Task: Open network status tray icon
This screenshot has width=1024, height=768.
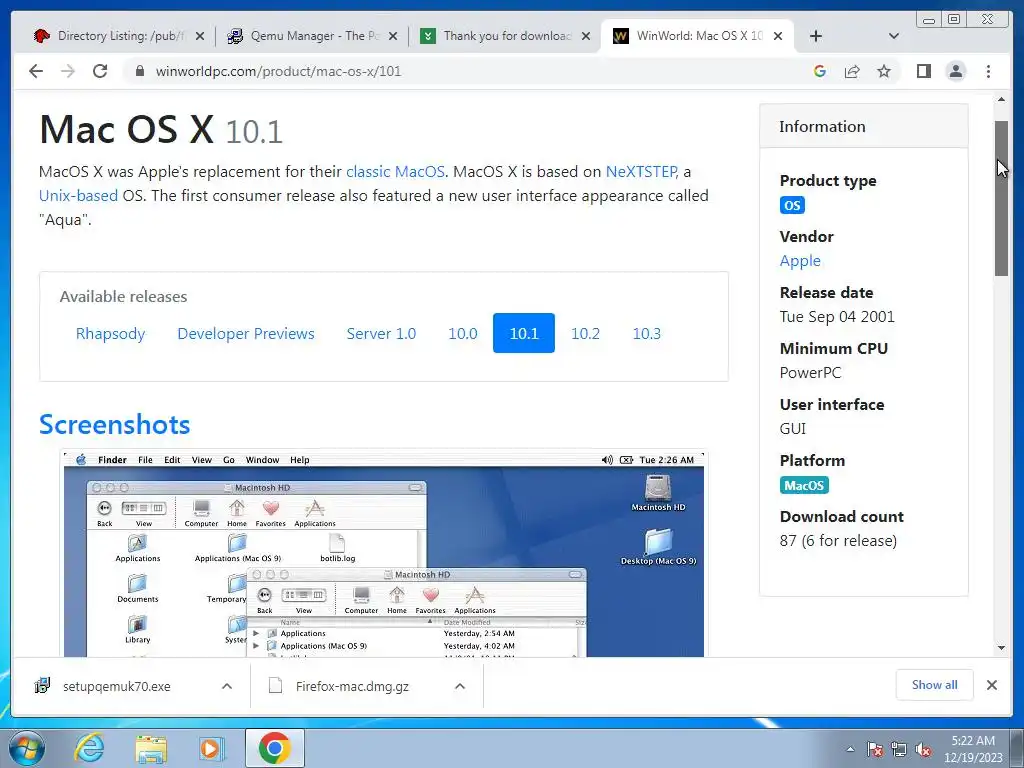Action: click(899, 749)
